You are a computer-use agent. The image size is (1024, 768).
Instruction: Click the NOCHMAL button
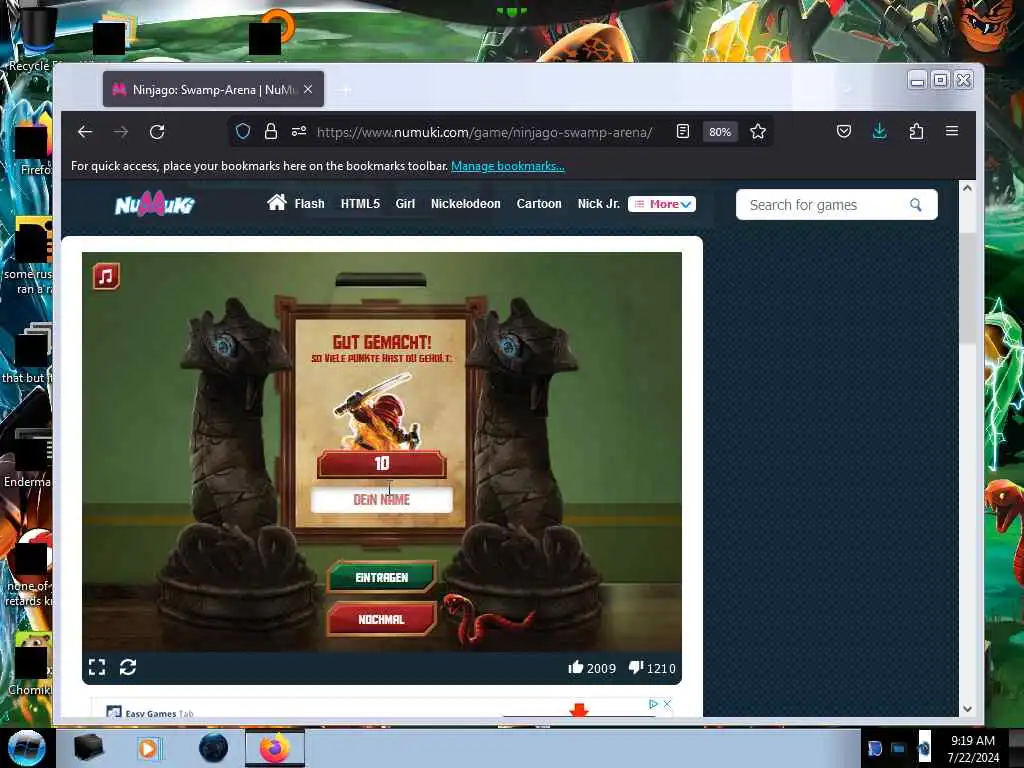pos(381,619)
